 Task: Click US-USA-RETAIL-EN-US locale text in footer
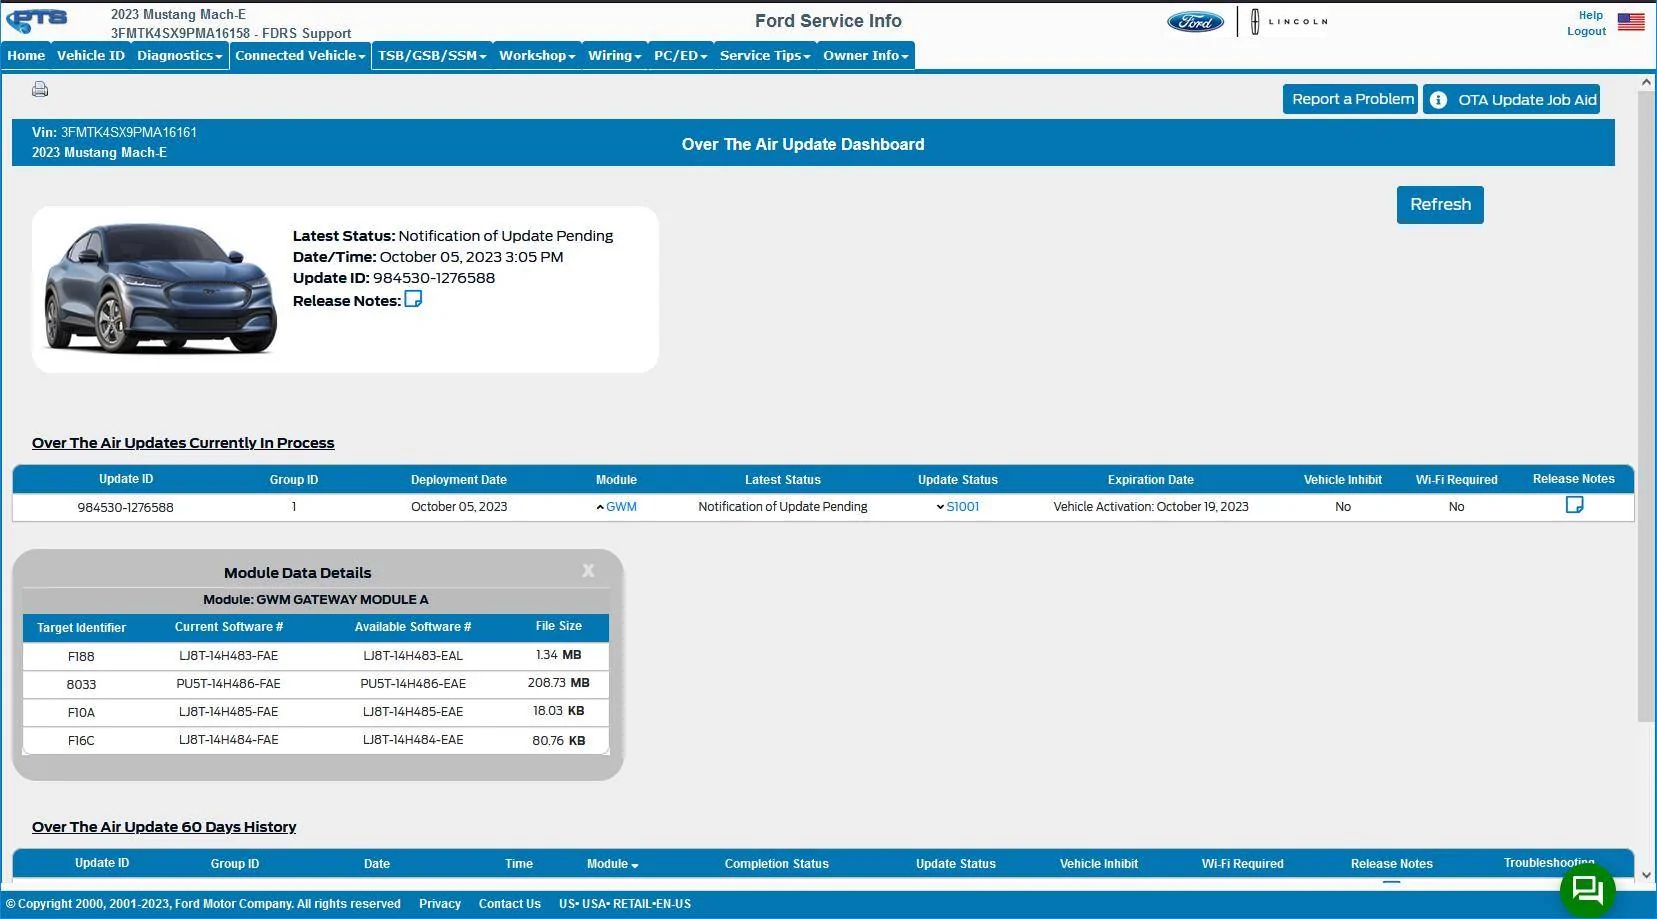[625, 904]
